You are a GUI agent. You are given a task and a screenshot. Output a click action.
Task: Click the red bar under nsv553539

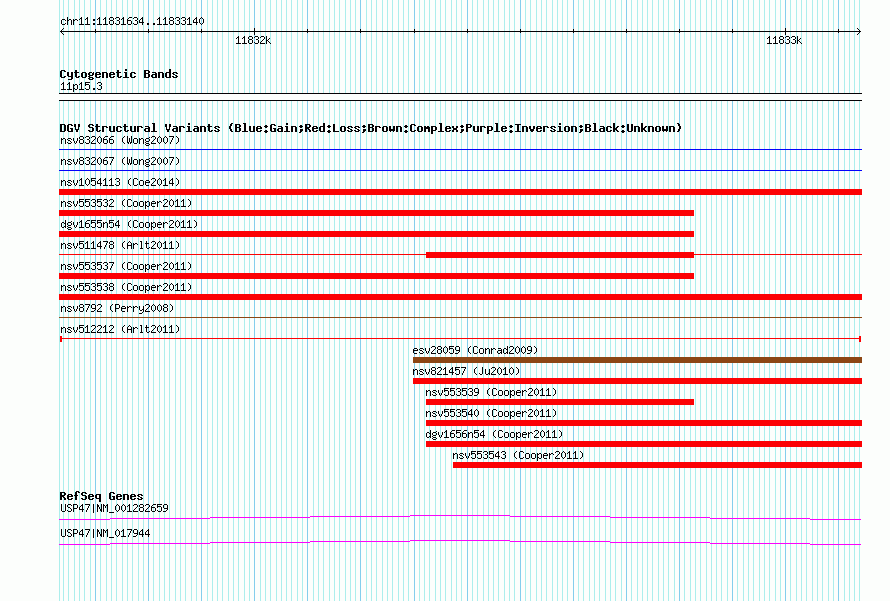[x=560, y=402]
